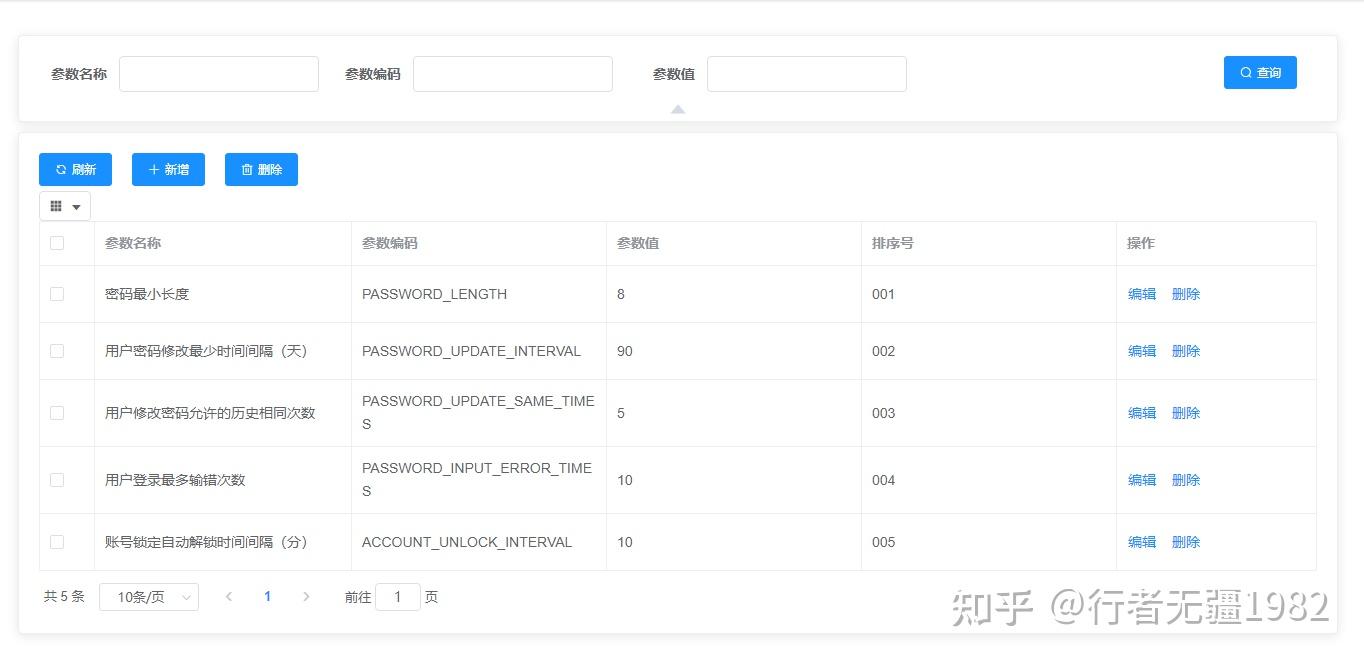This screenshot has height=663, width=1364.
Task: Click 删除 for ACCOUNT_UNLOCK_INTERVAL row
Action: (1186, 542)
